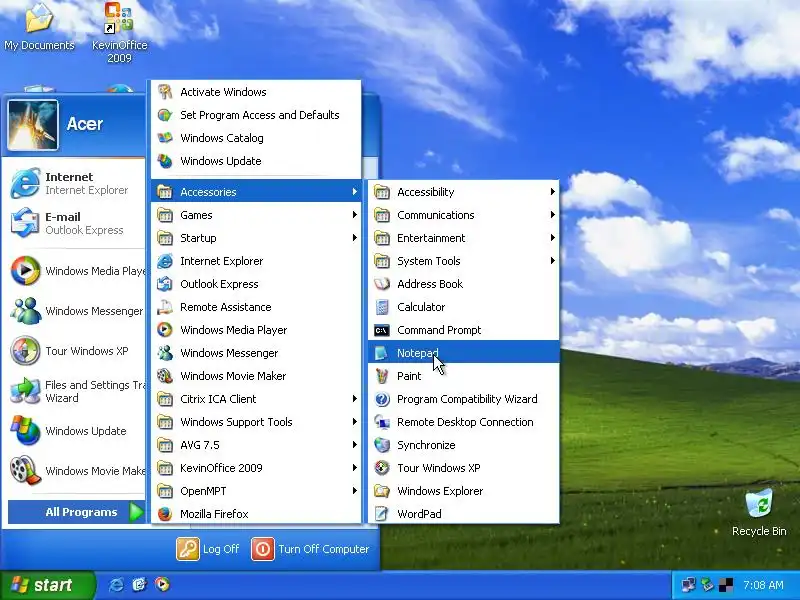The image size is (800, 600).
Task: Click the Synchronize icon
Action: coord(382,445)
